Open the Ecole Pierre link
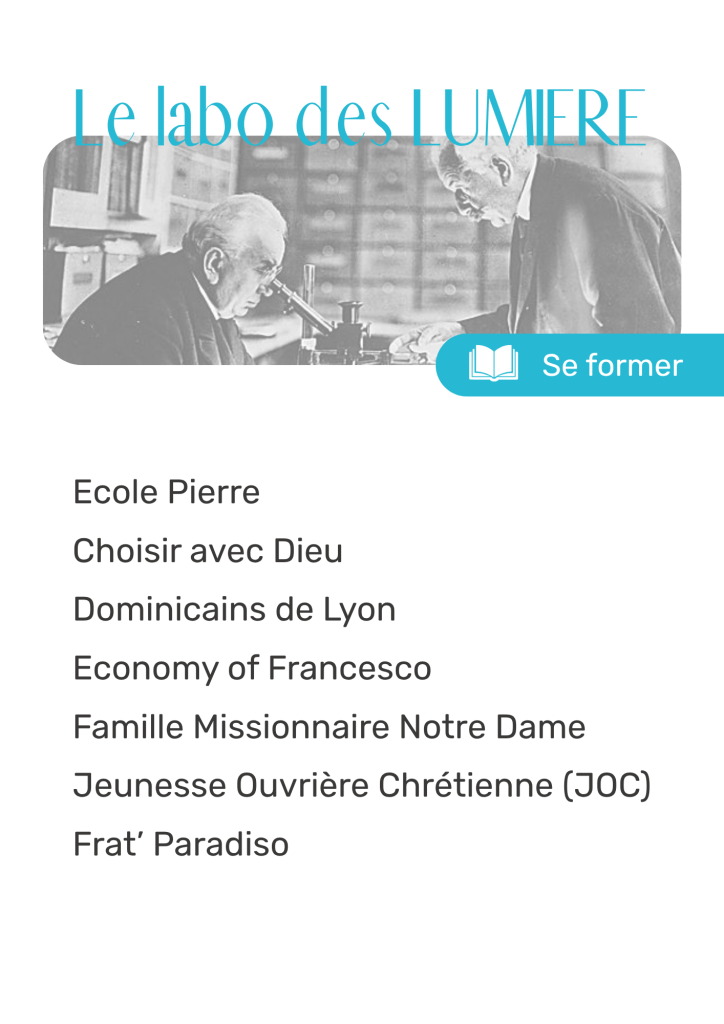The width and height of the screenshot is (724, 1024). pos(166,492)
